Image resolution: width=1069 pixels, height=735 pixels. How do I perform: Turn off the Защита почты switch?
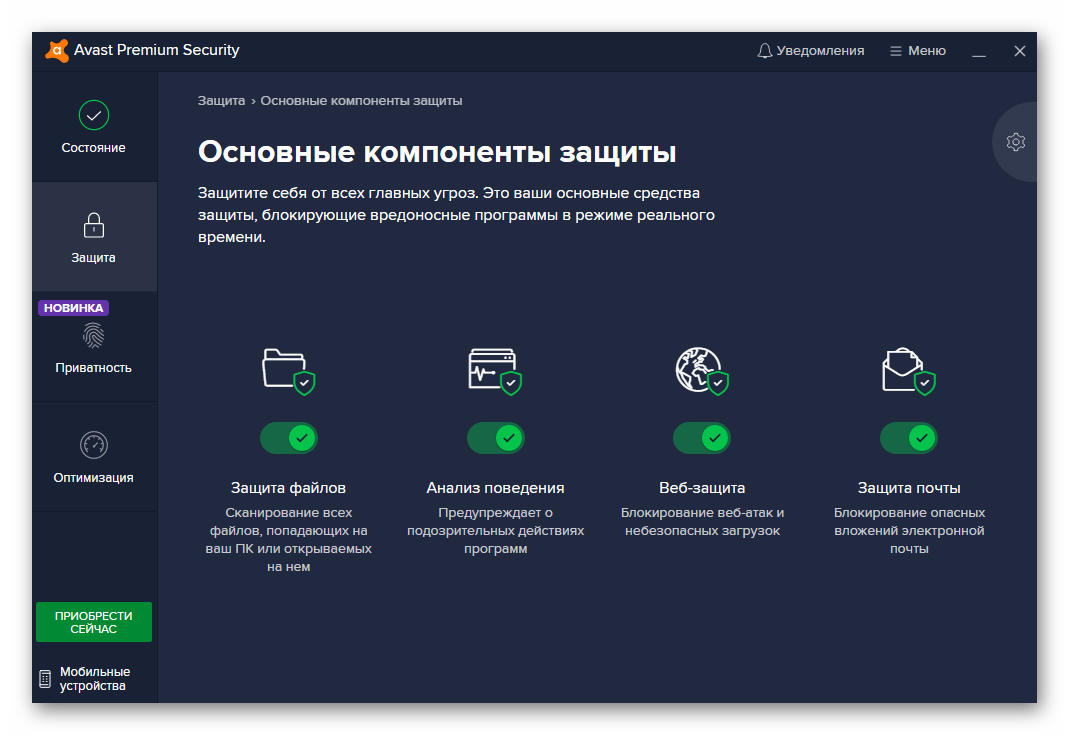(909, 438)
